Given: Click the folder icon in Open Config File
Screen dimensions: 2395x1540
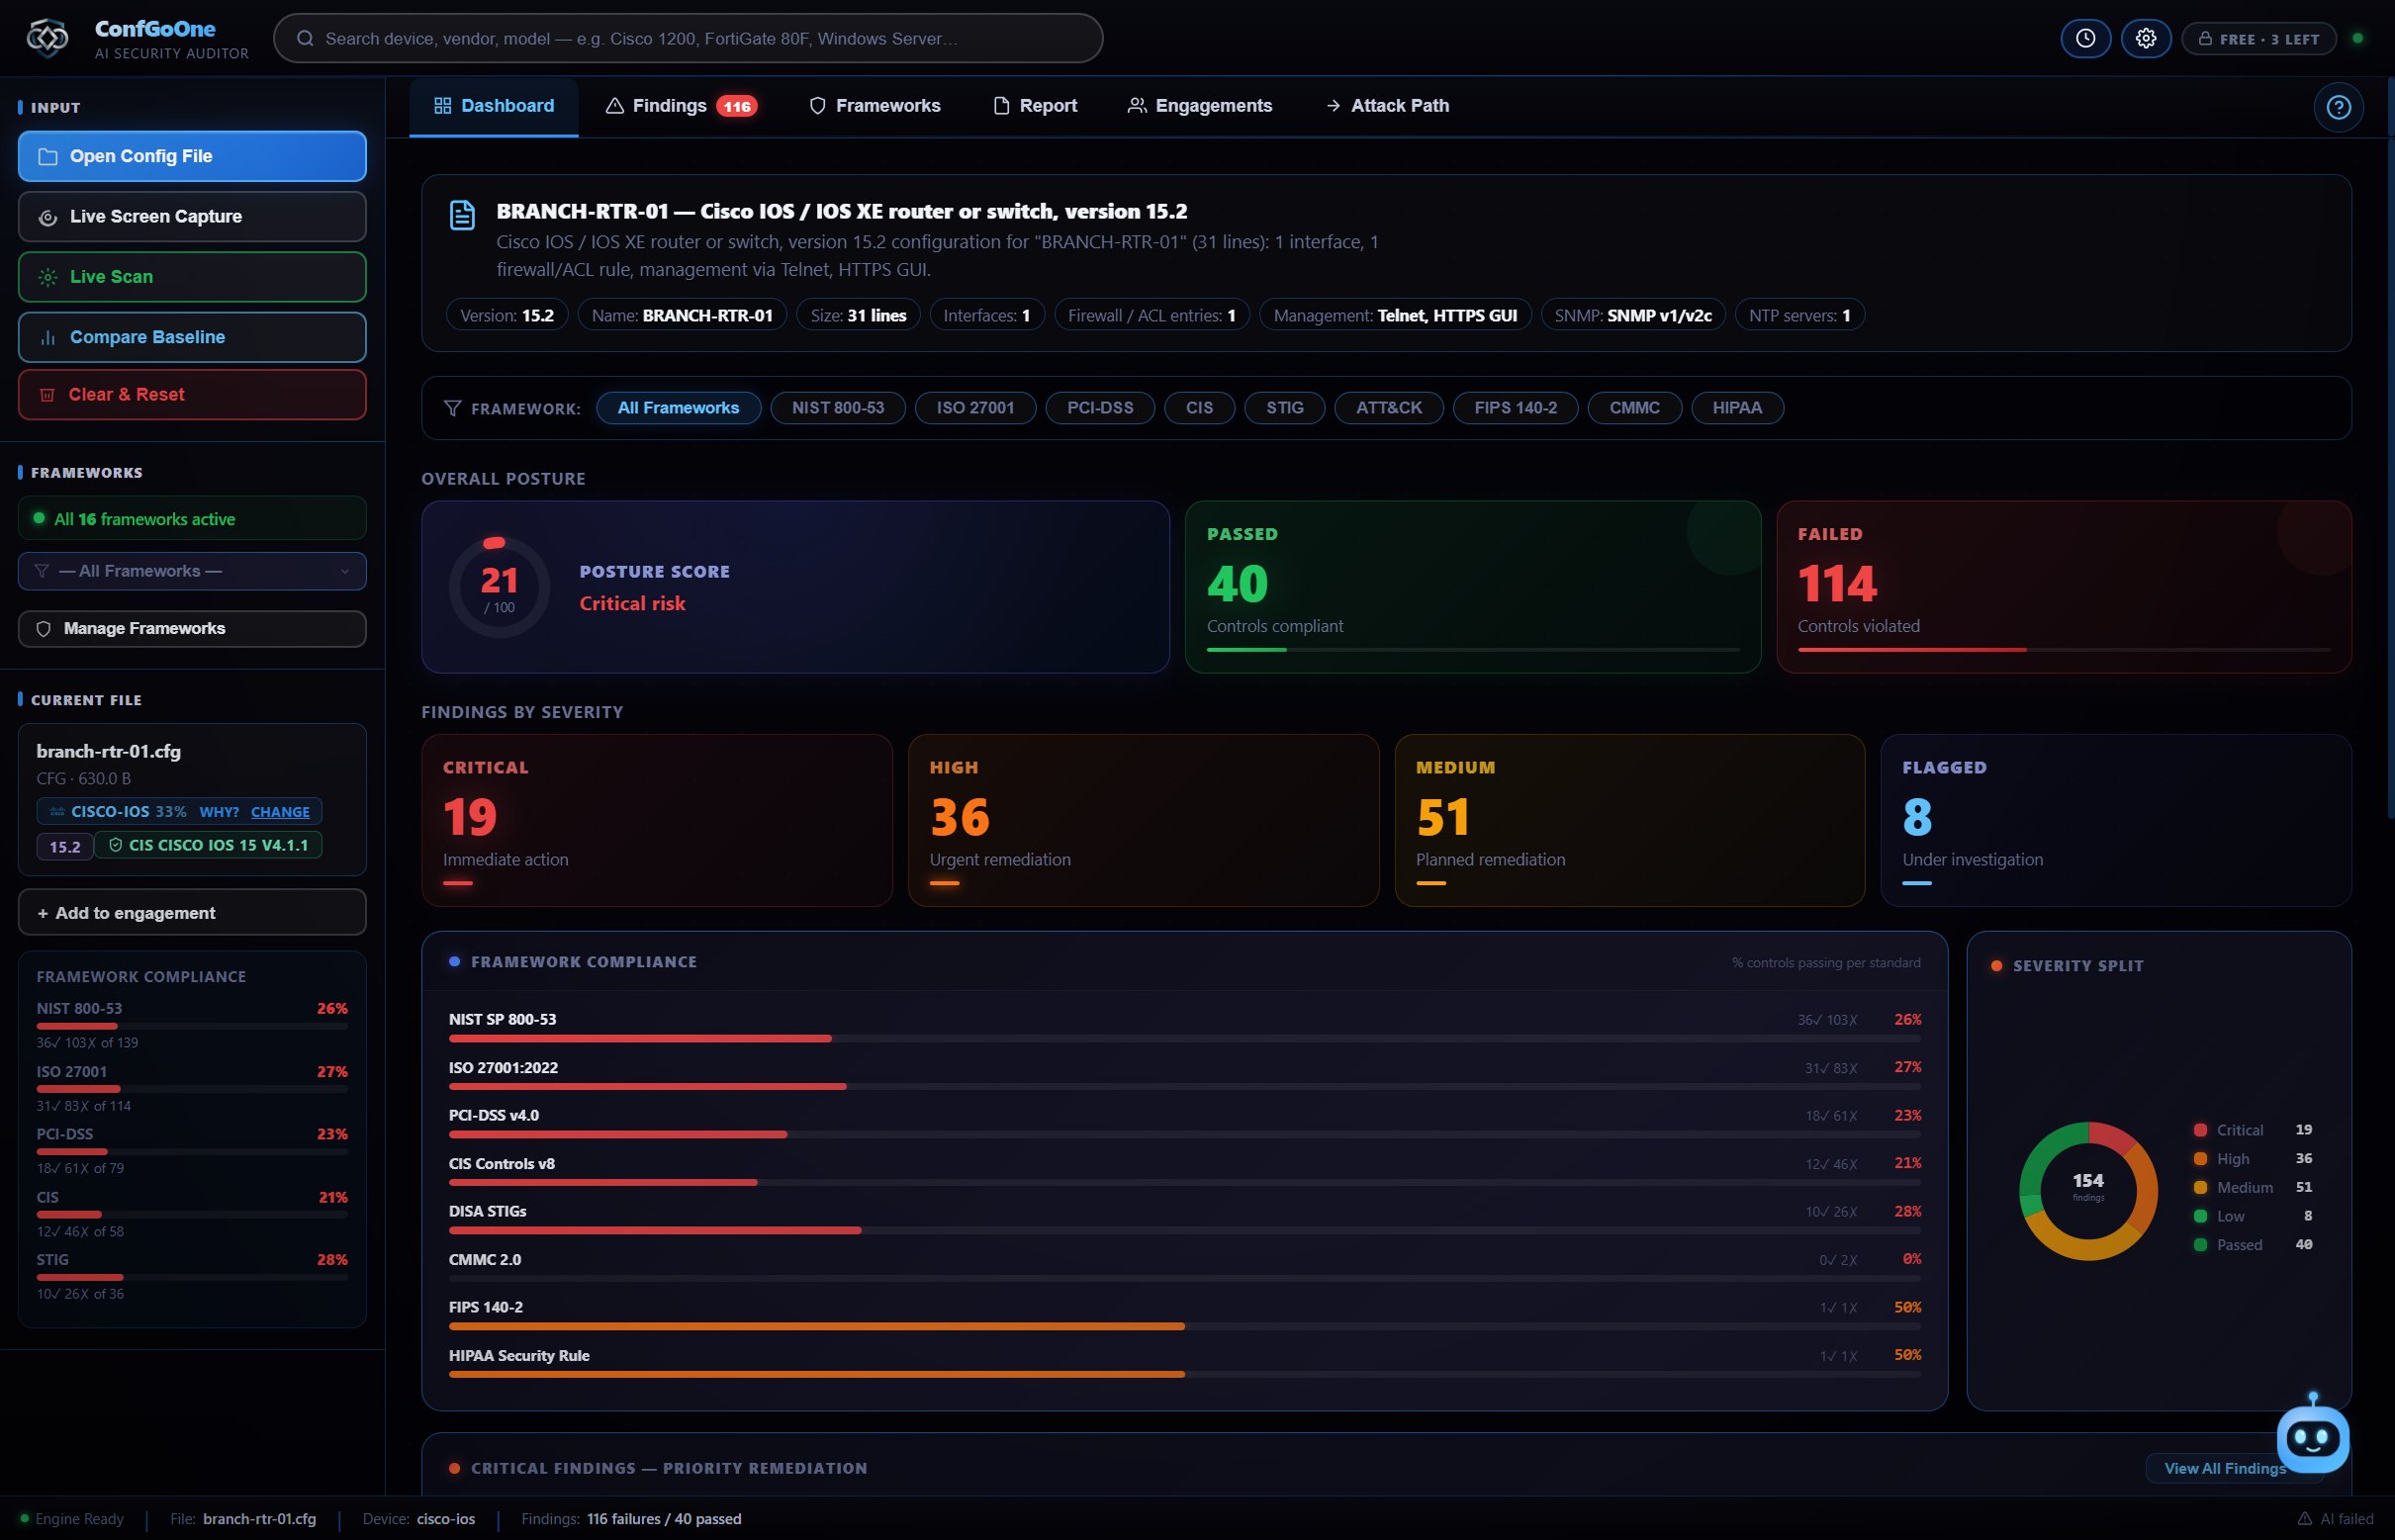Looking at the screenshot, I should coord(47,156).
